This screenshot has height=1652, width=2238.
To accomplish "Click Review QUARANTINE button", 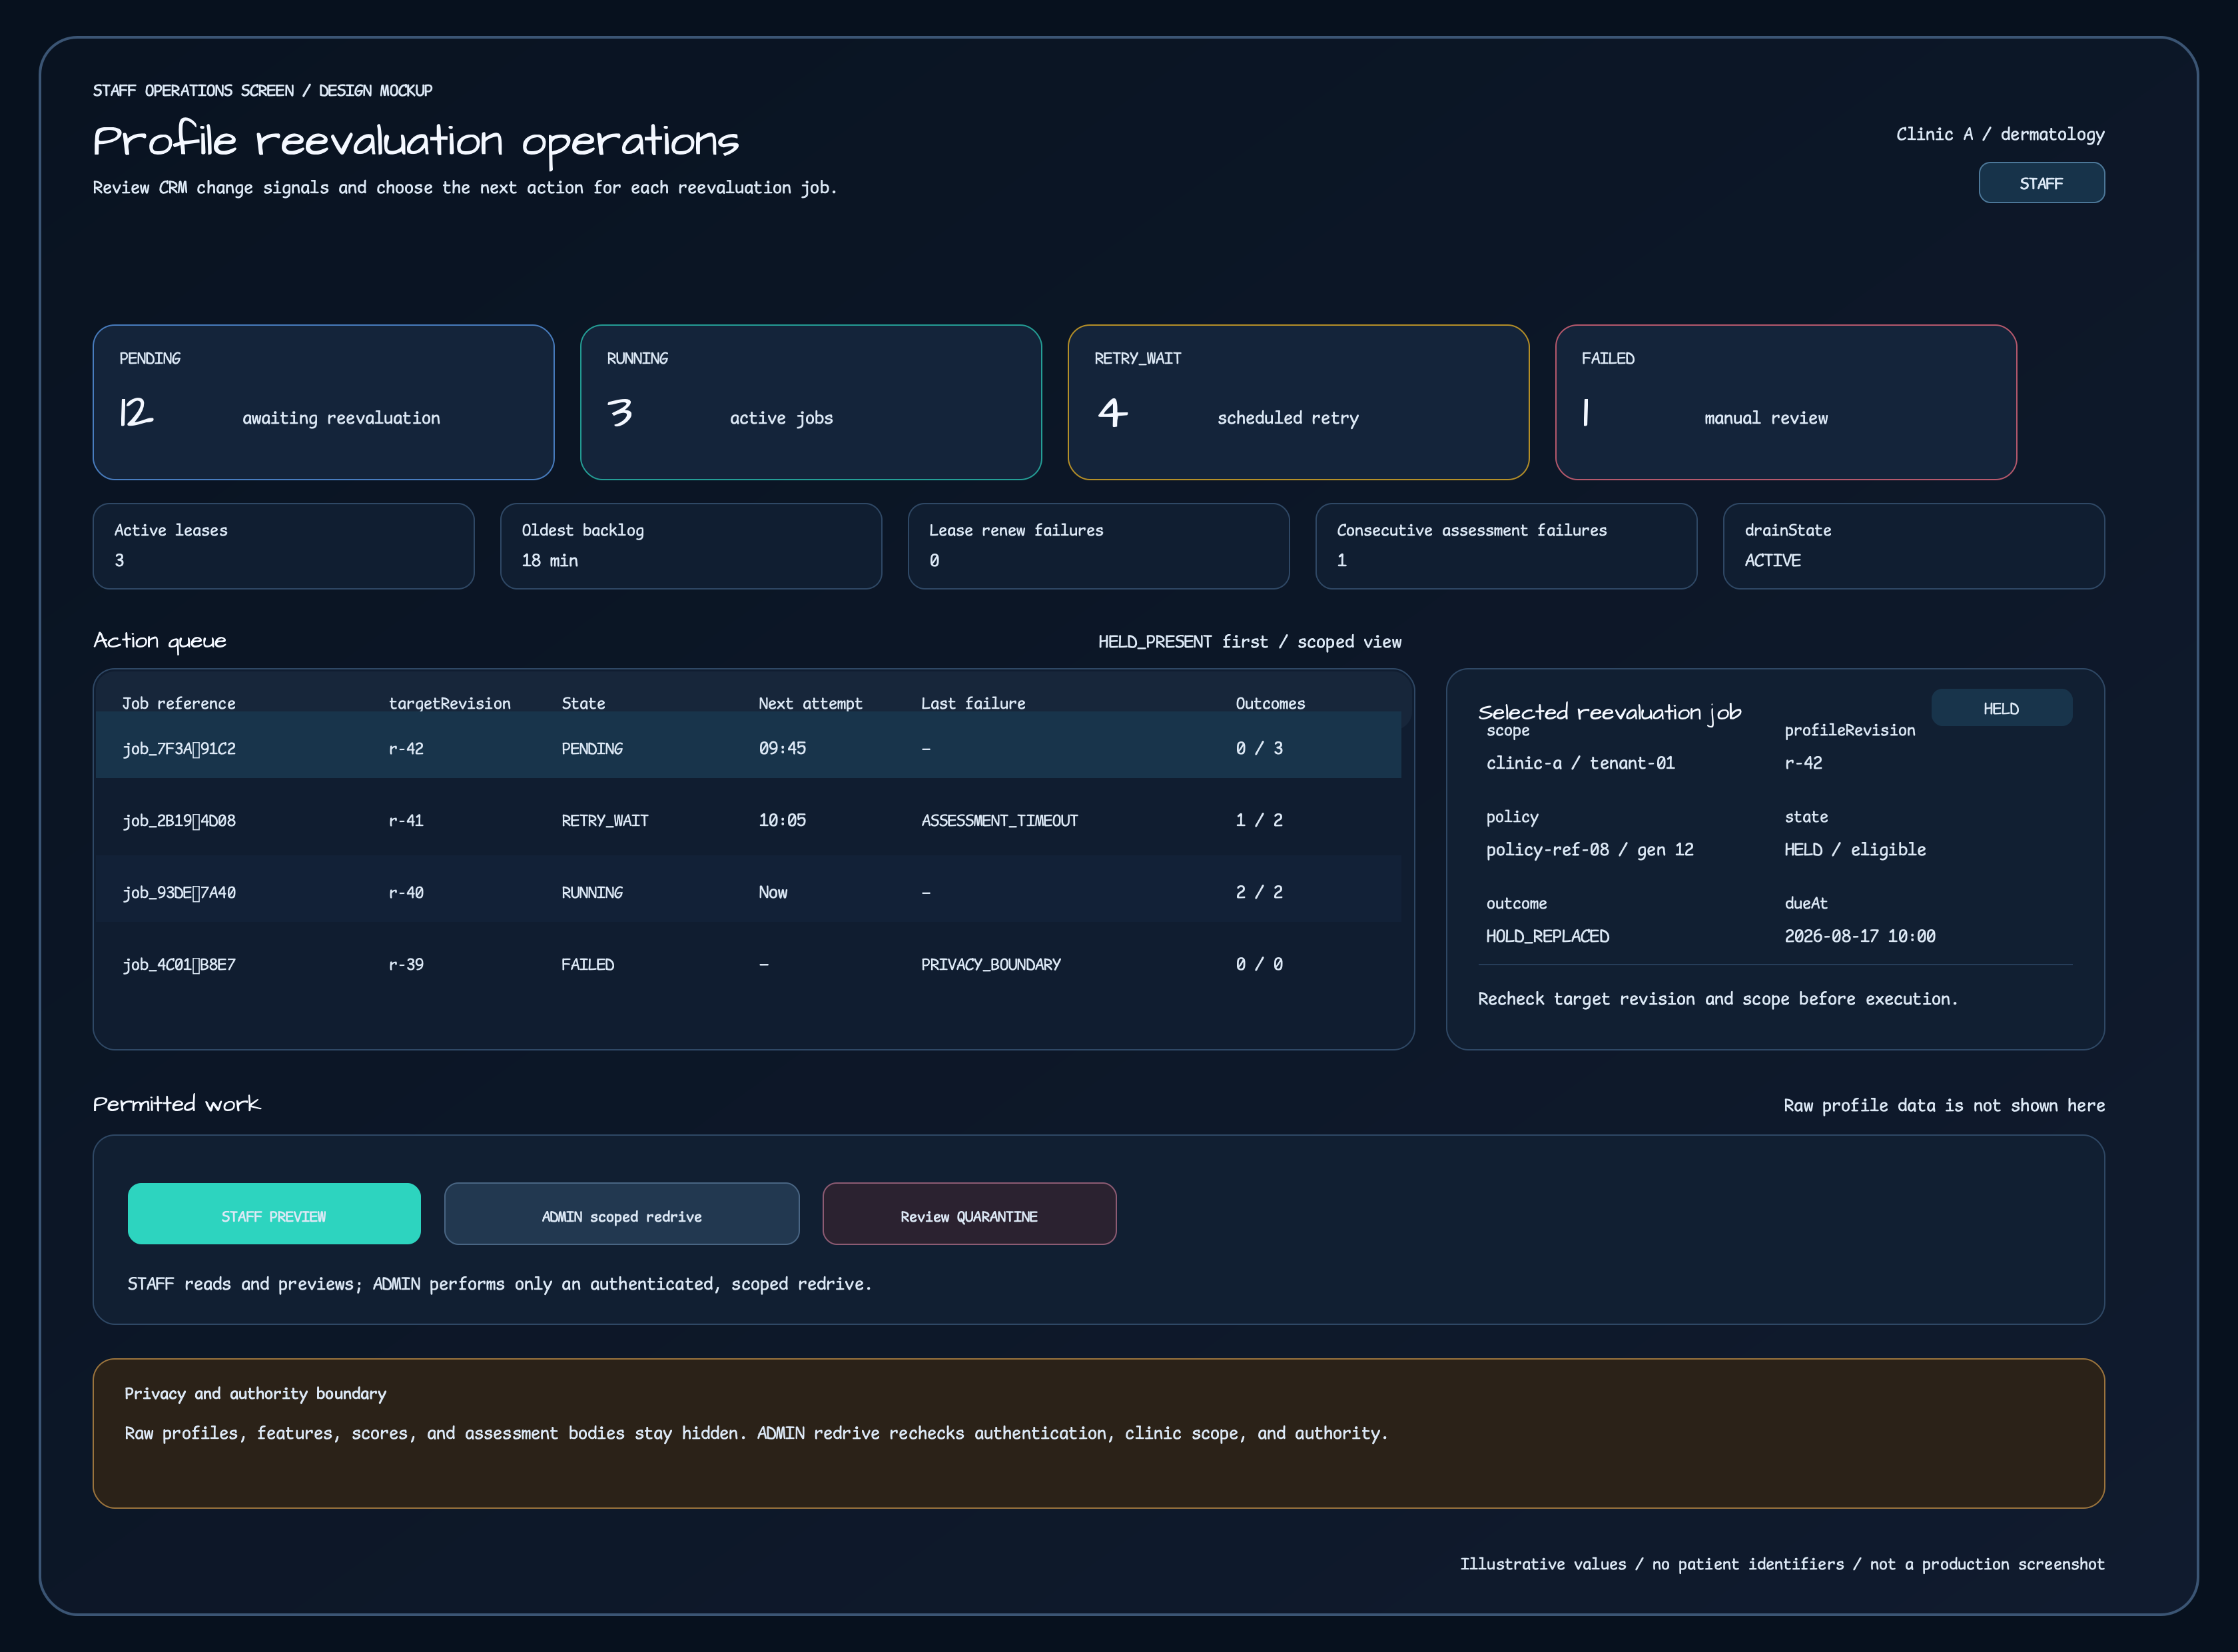I will pos(969,1214).
